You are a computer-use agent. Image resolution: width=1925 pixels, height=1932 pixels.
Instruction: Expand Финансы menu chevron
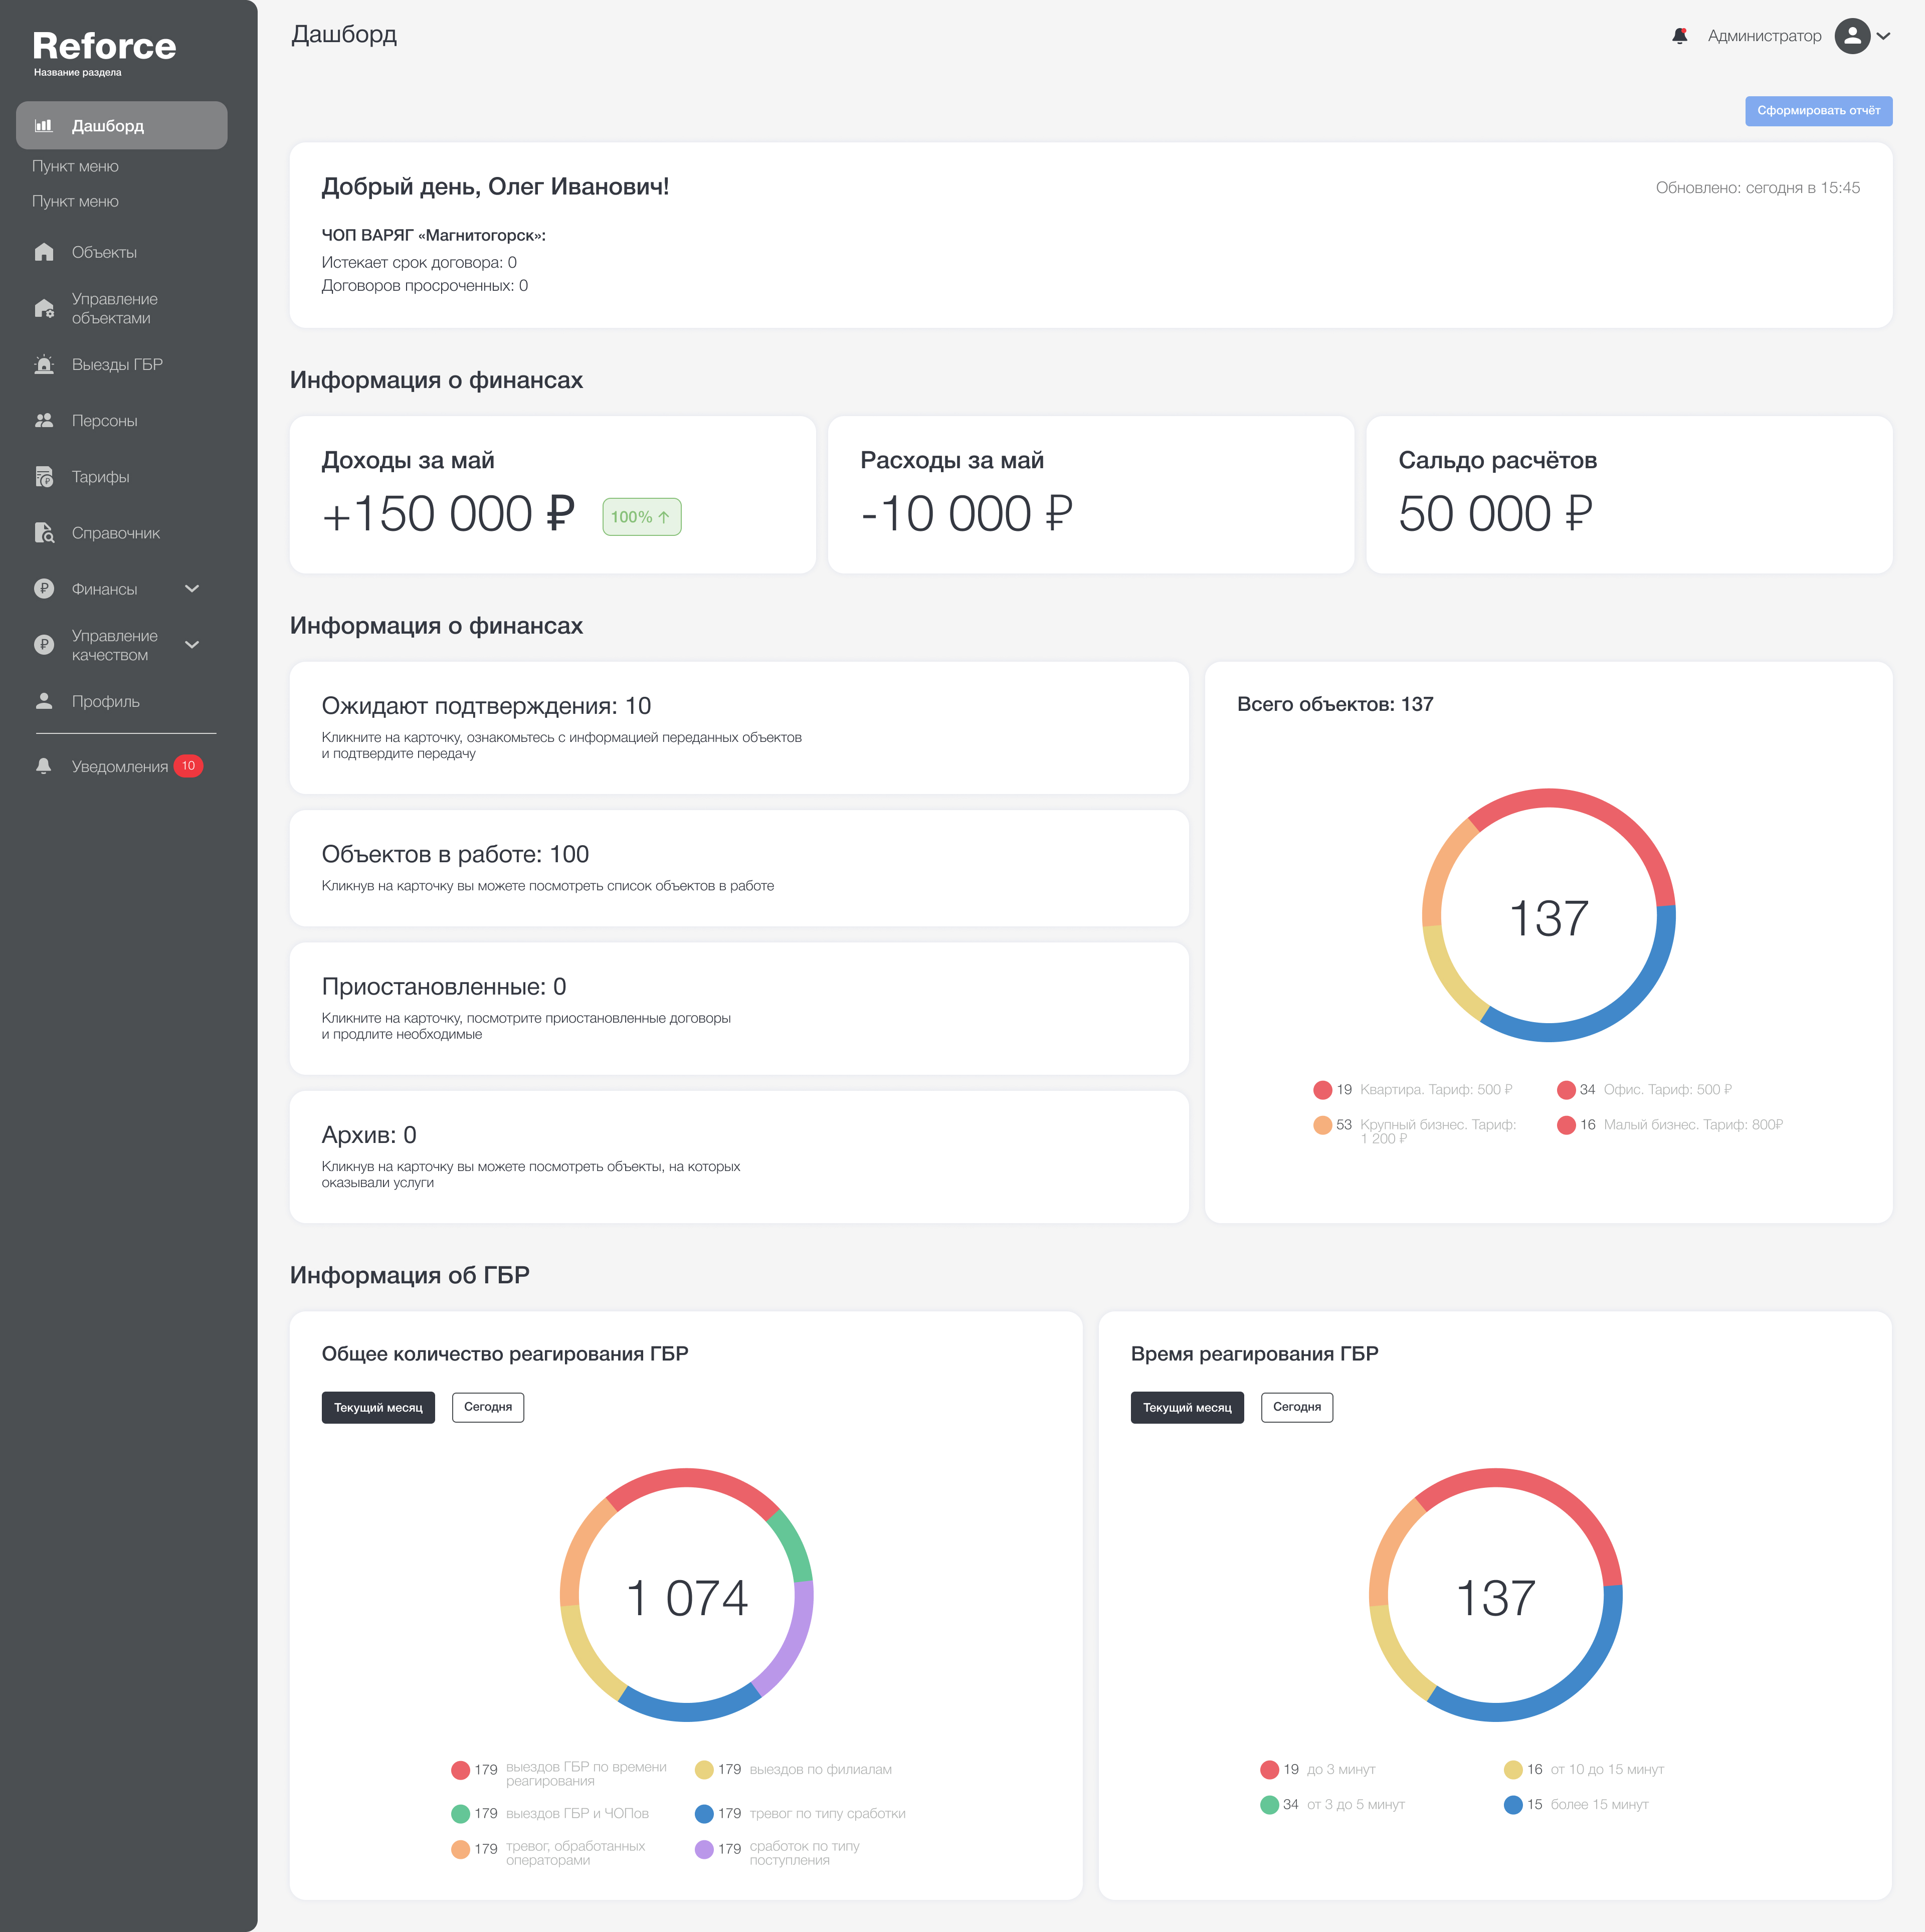192,589
